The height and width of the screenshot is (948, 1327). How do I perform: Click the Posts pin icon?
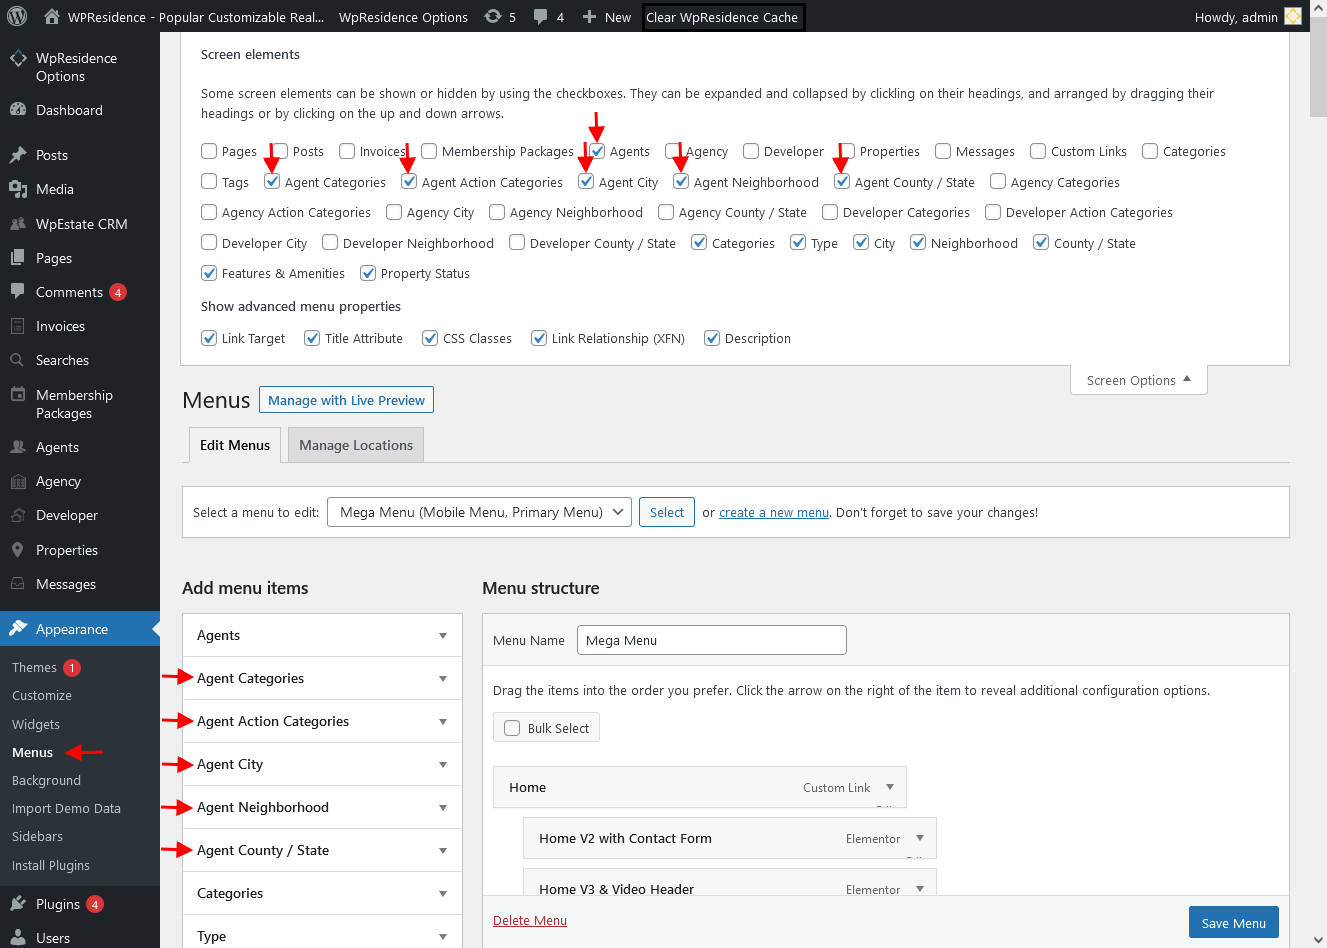18,155
